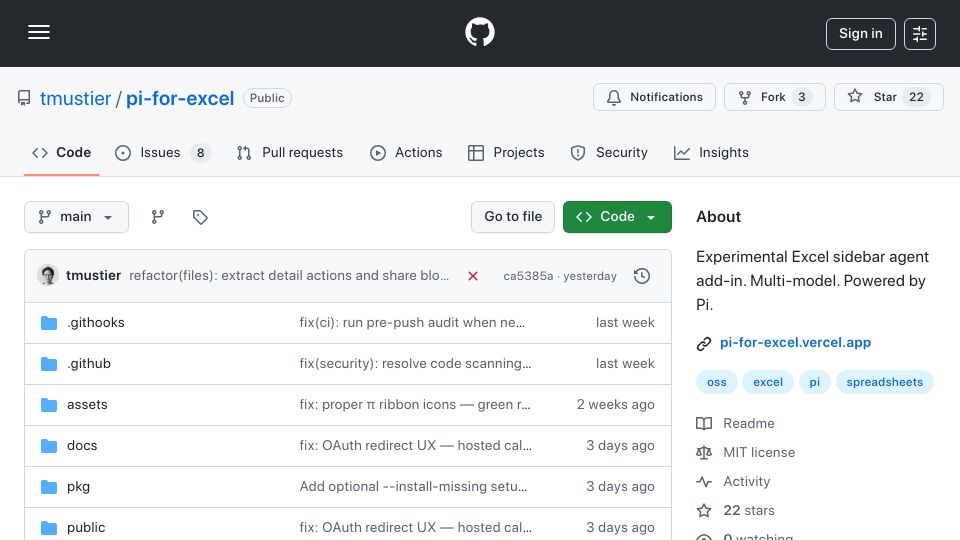This screenshot has width=960, height=540.
Task: Click the .githooks folder icon
Action: tap(49, 323)
